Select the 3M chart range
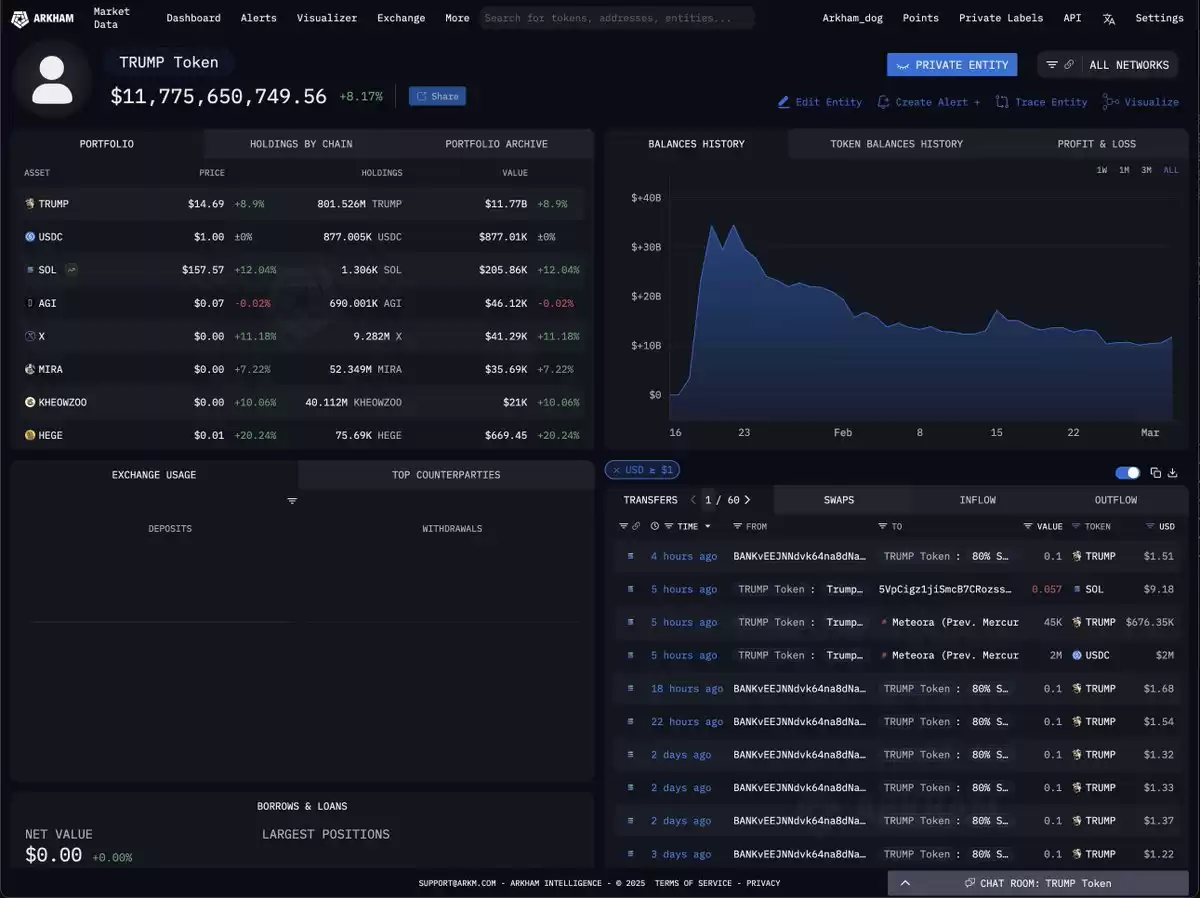1200x898 pixels. [x=1146, y=170]
